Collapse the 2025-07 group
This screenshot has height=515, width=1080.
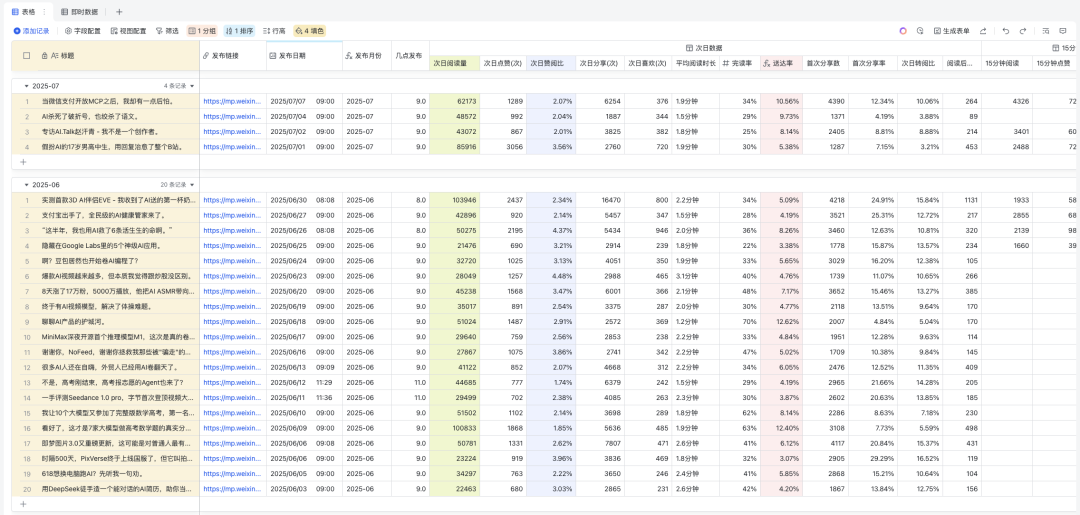click(27, 86)
